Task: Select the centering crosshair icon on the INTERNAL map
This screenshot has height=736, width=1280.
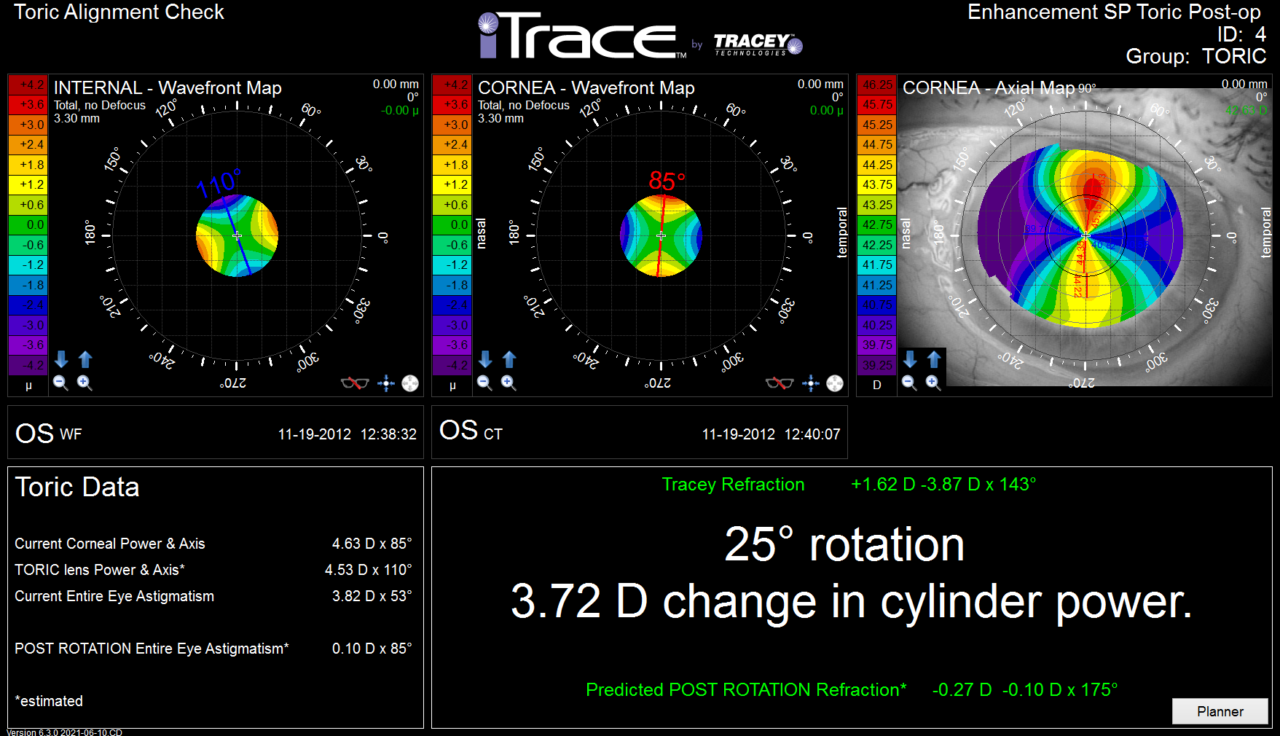Action: (x=386, y=383)
